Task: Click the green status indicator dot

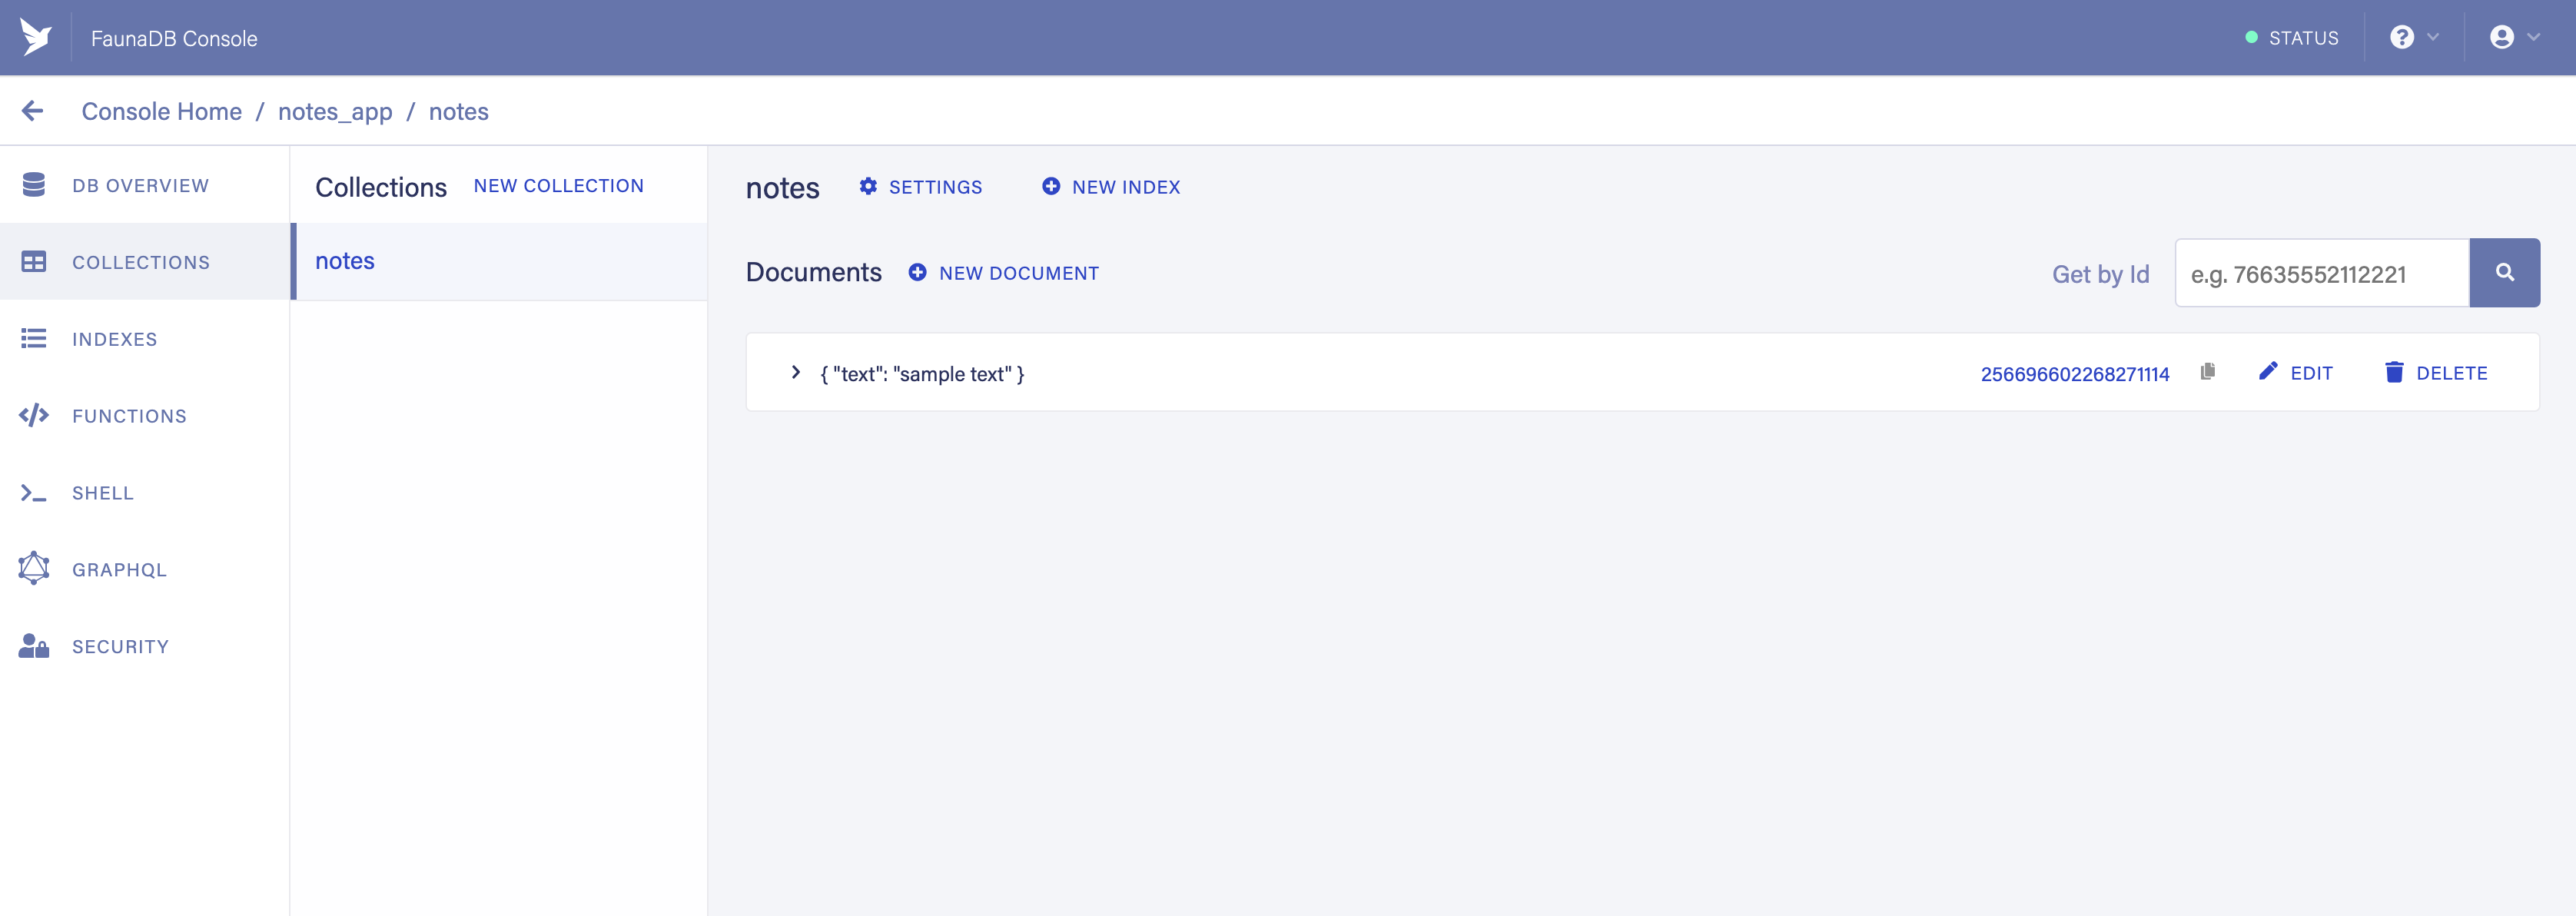Action: [2251, 38]
